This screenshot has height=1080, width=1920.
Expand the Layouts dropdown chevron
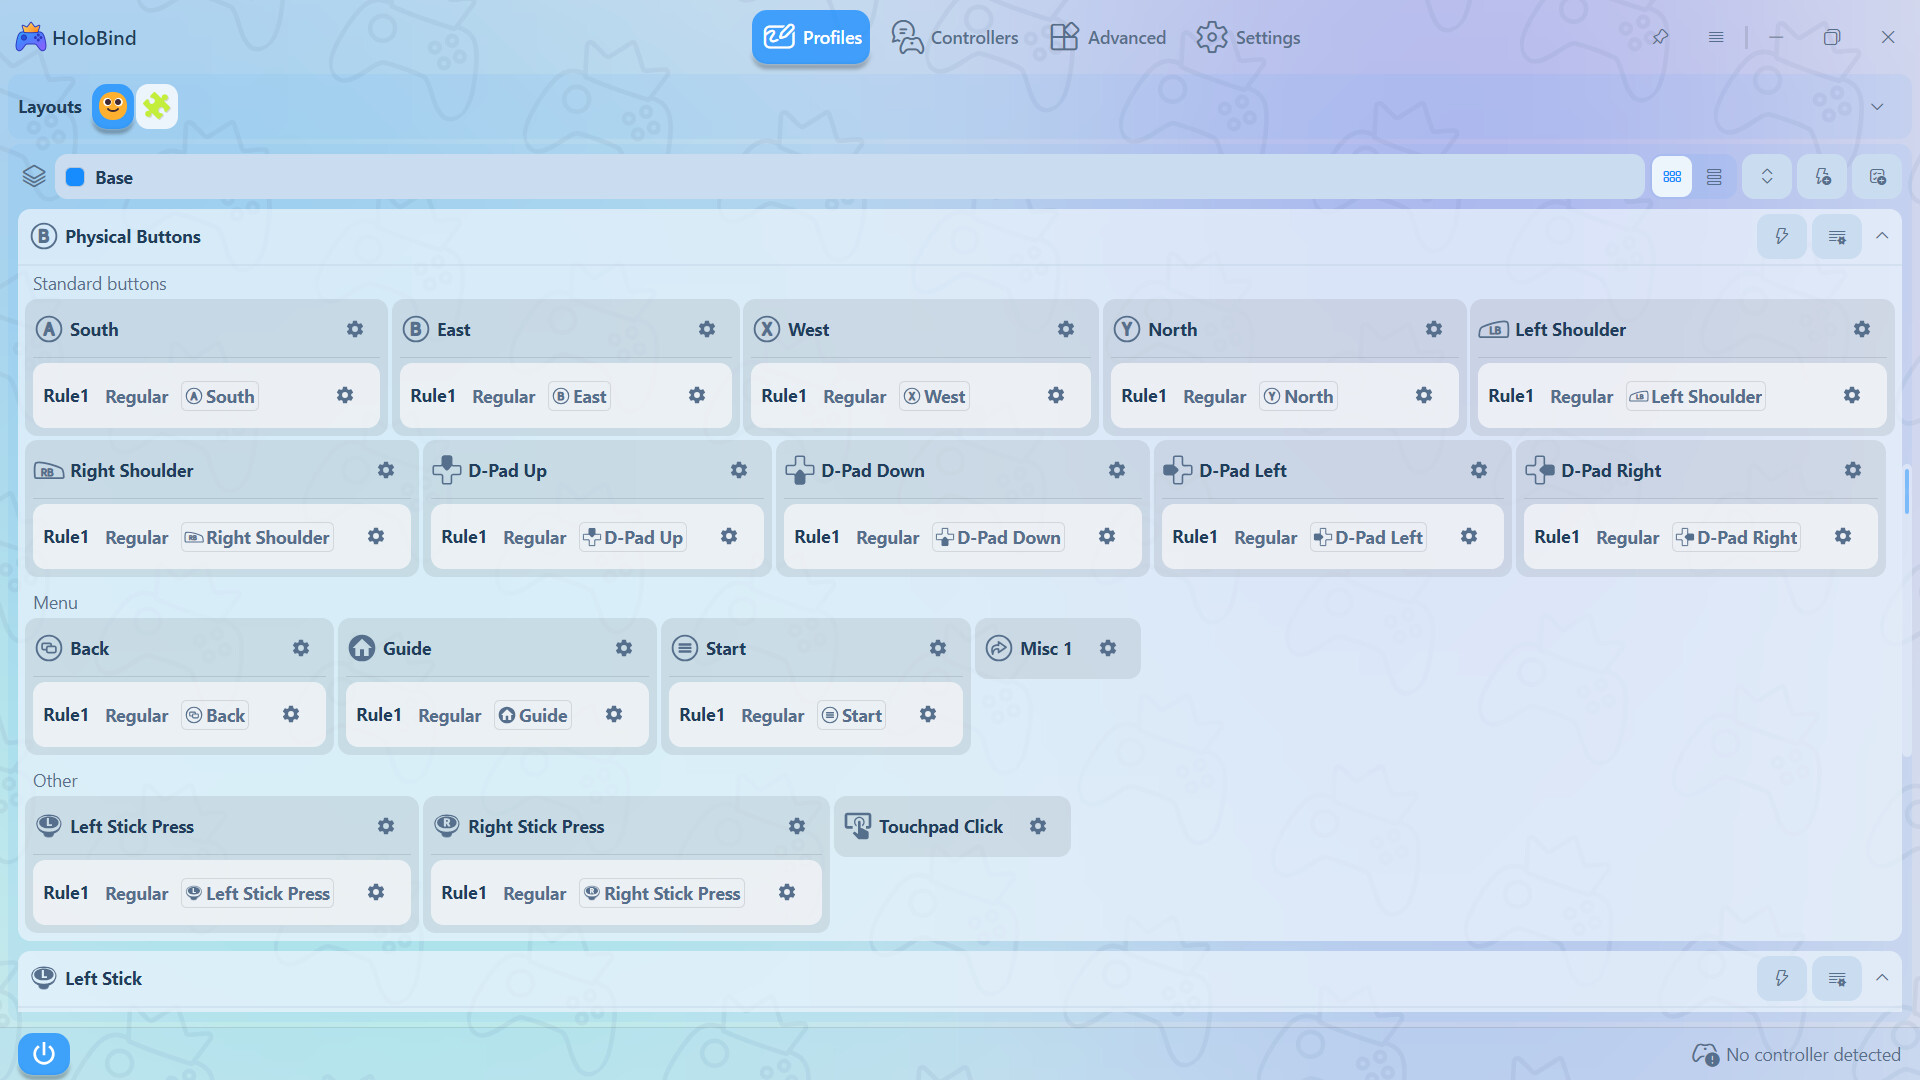coord(1877,107)
